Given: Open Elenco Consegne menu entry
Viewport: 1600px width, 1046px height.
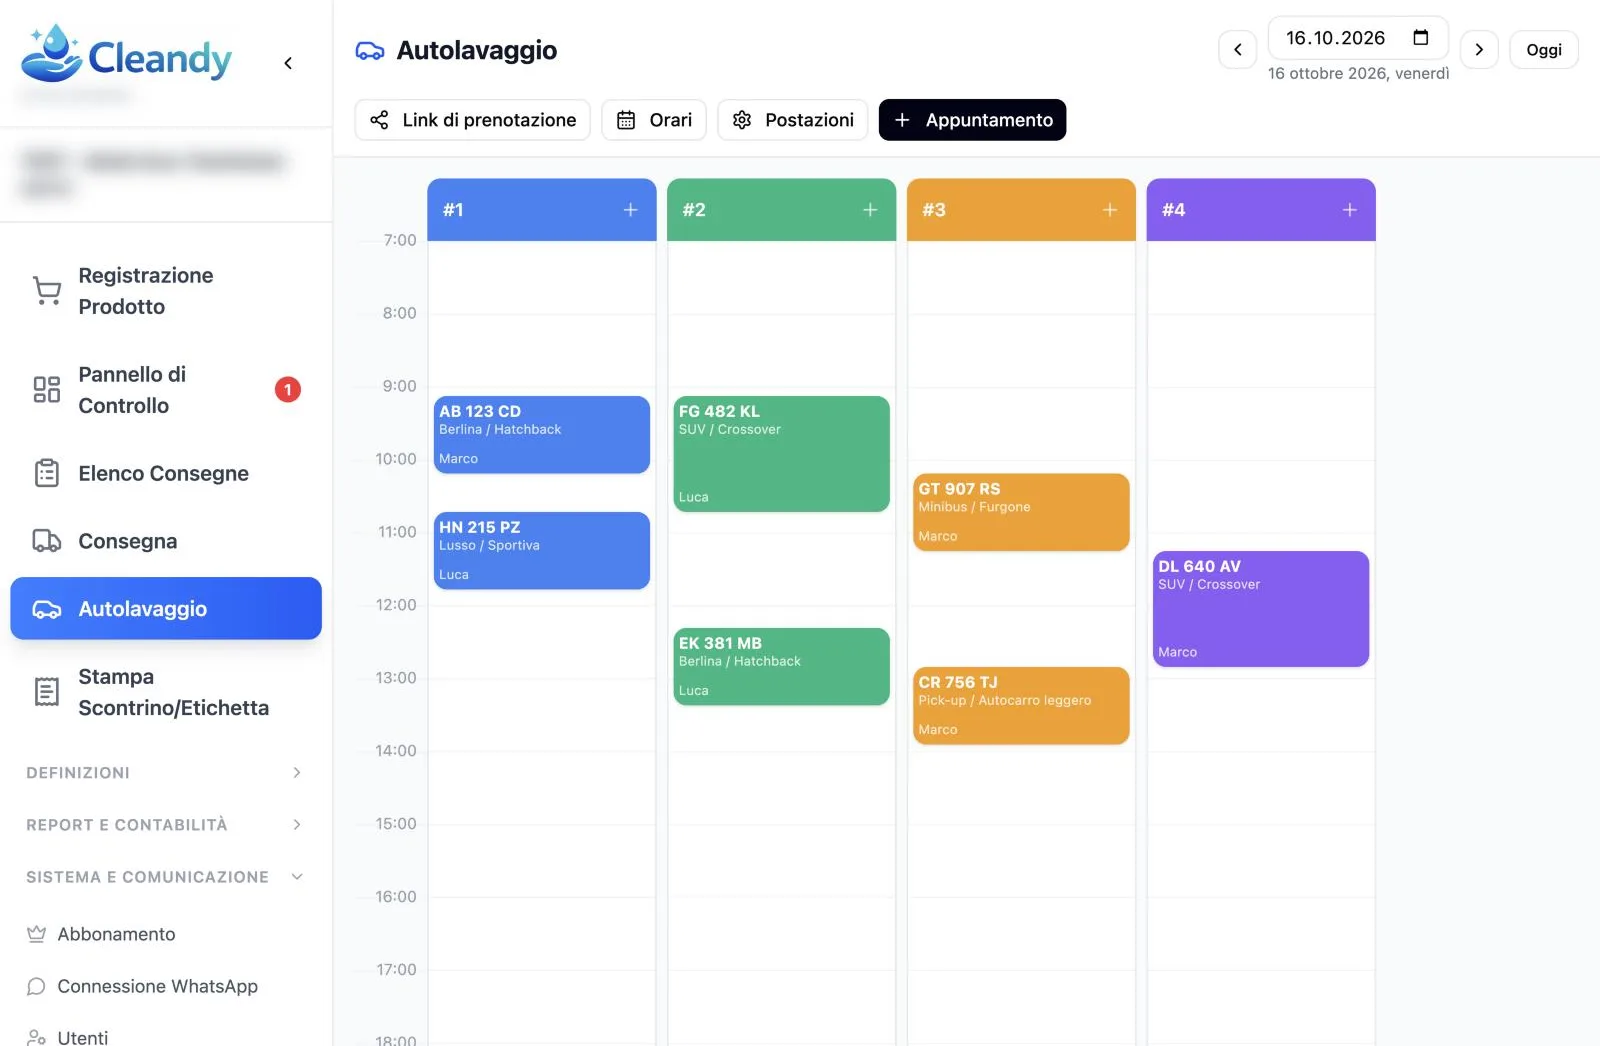Looking at the screenshot, I should coord(166,473).
